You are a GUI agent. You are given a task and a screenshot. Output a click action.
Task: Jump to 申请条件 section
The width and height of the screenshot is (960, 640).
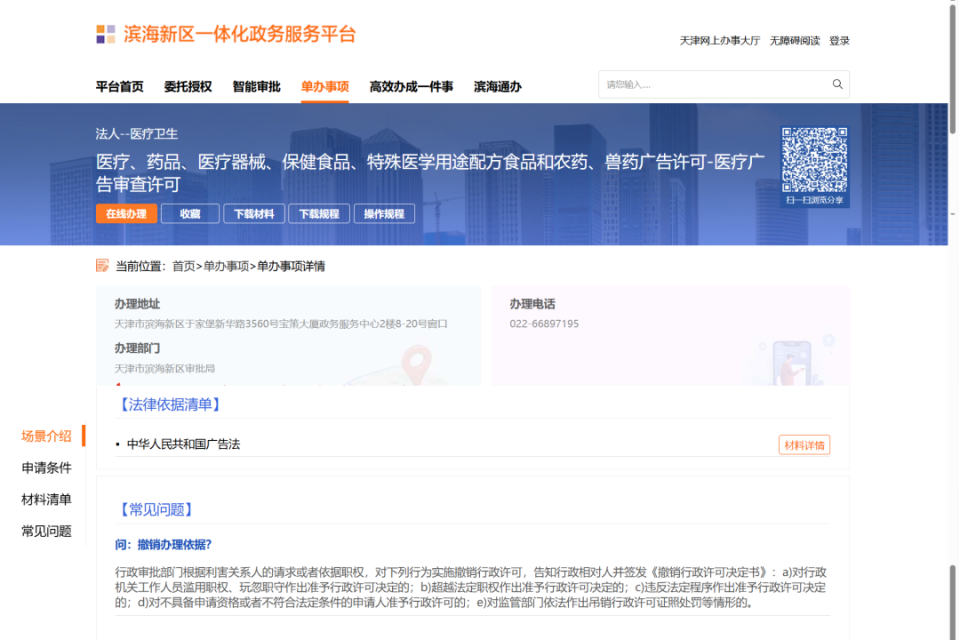[47, 468]
